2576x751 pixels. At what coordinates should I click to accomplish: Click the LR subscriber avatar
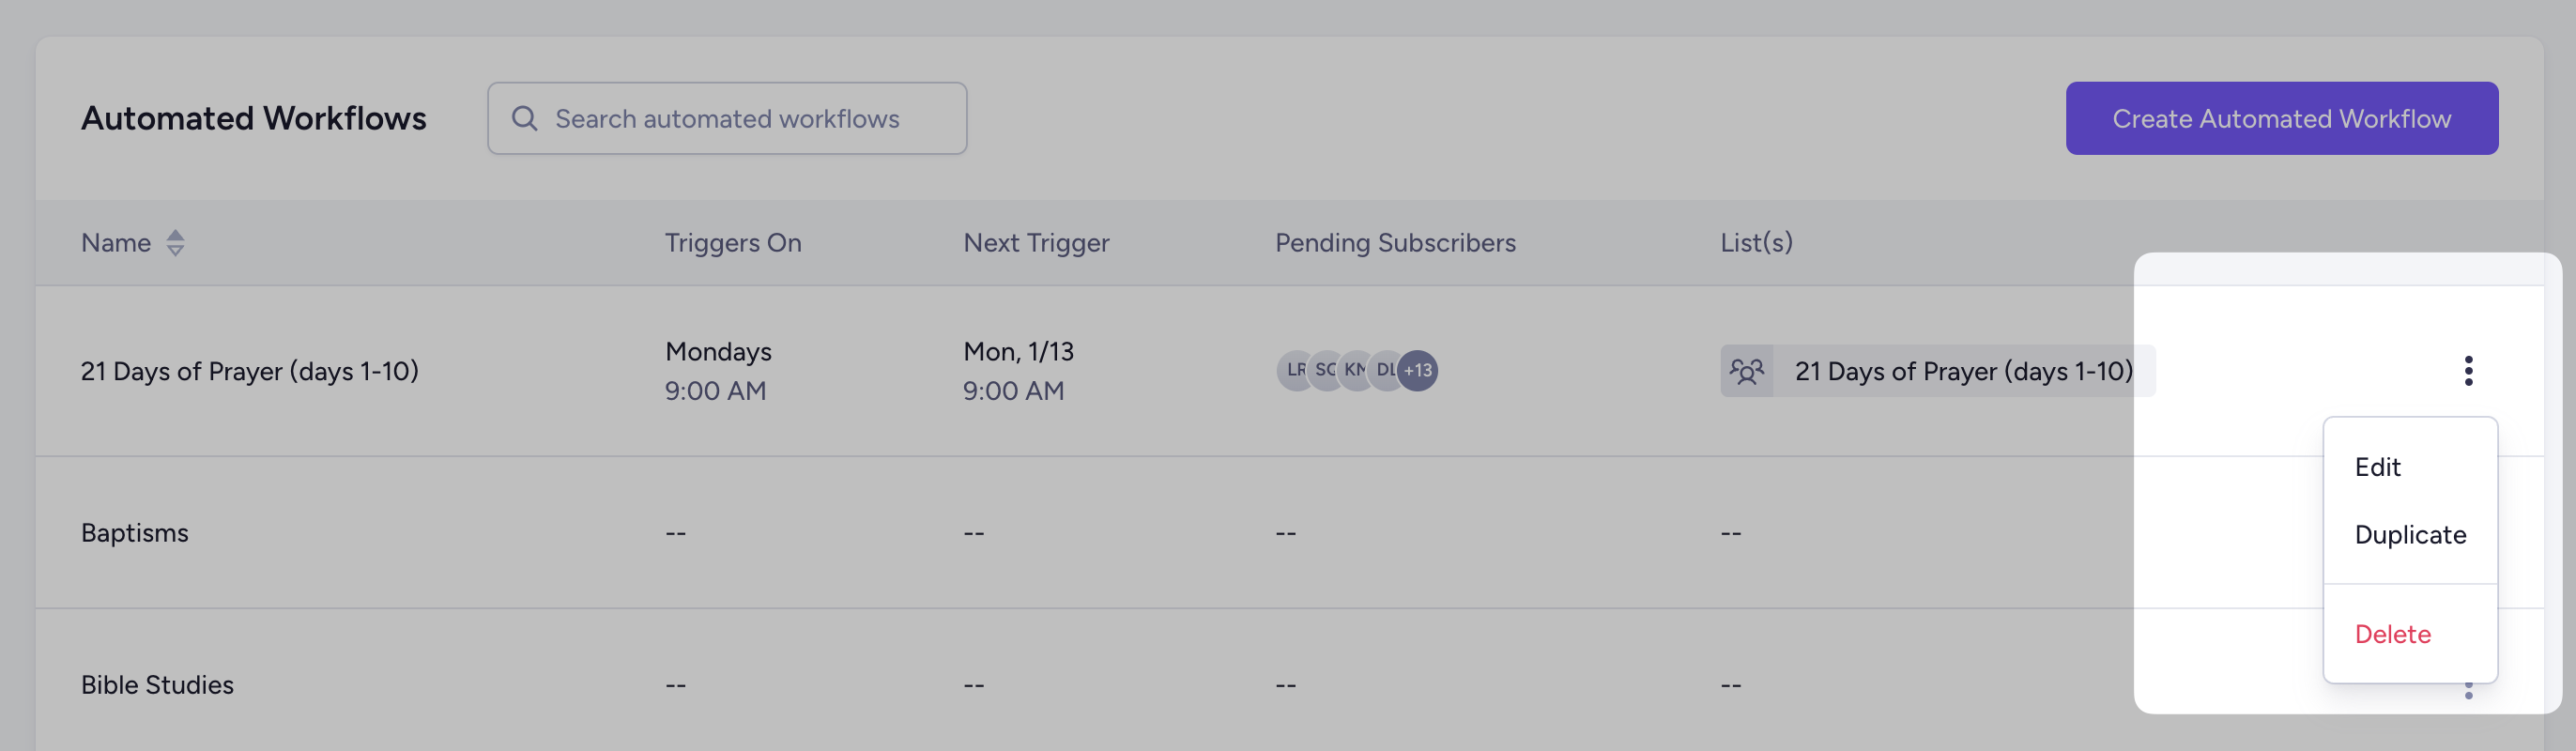1293,371
